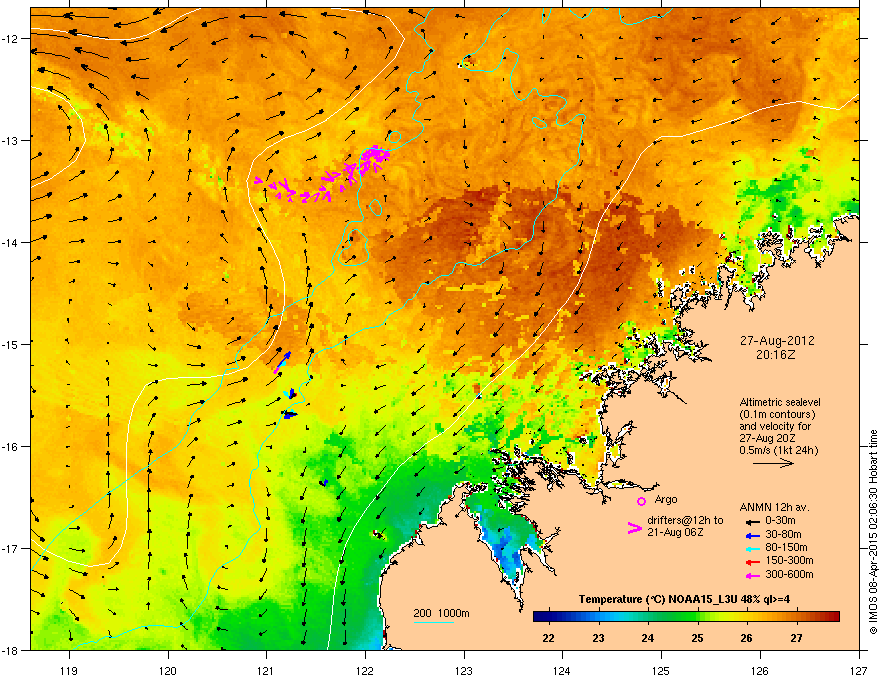Click the dark blue end of temperature colorbar
Viewport: 880px width, 680px height.
[540, 616]
